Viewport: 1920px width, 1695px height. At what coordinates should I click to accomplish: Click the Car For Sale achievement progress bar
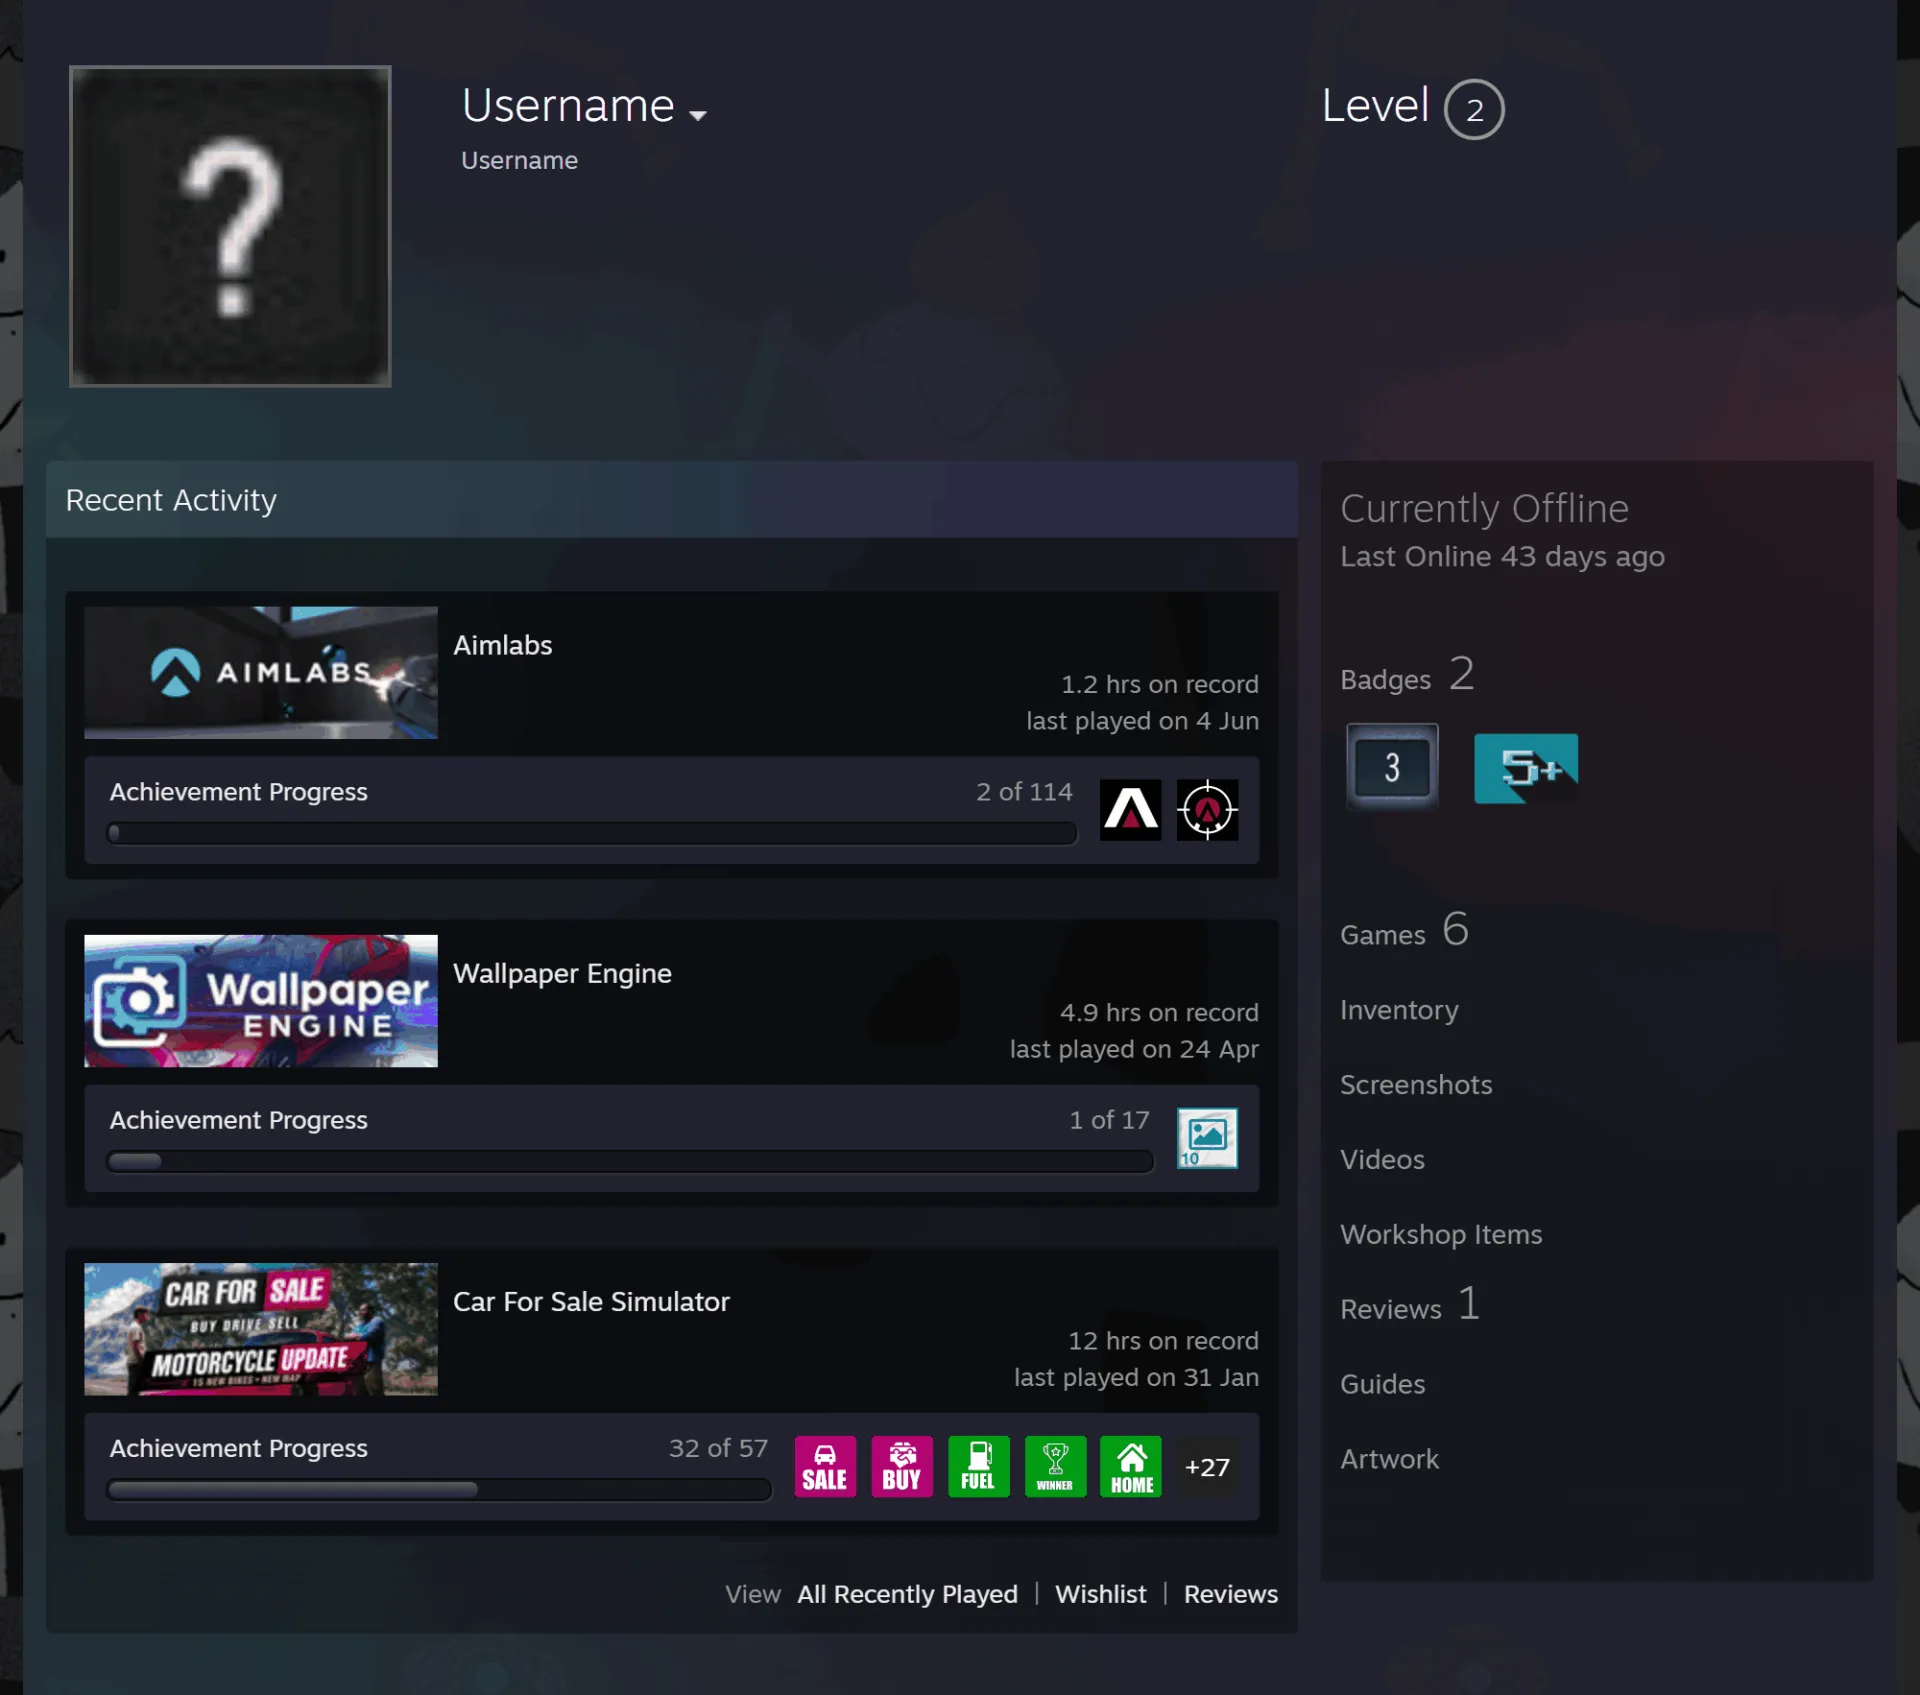click(439, 1489)
